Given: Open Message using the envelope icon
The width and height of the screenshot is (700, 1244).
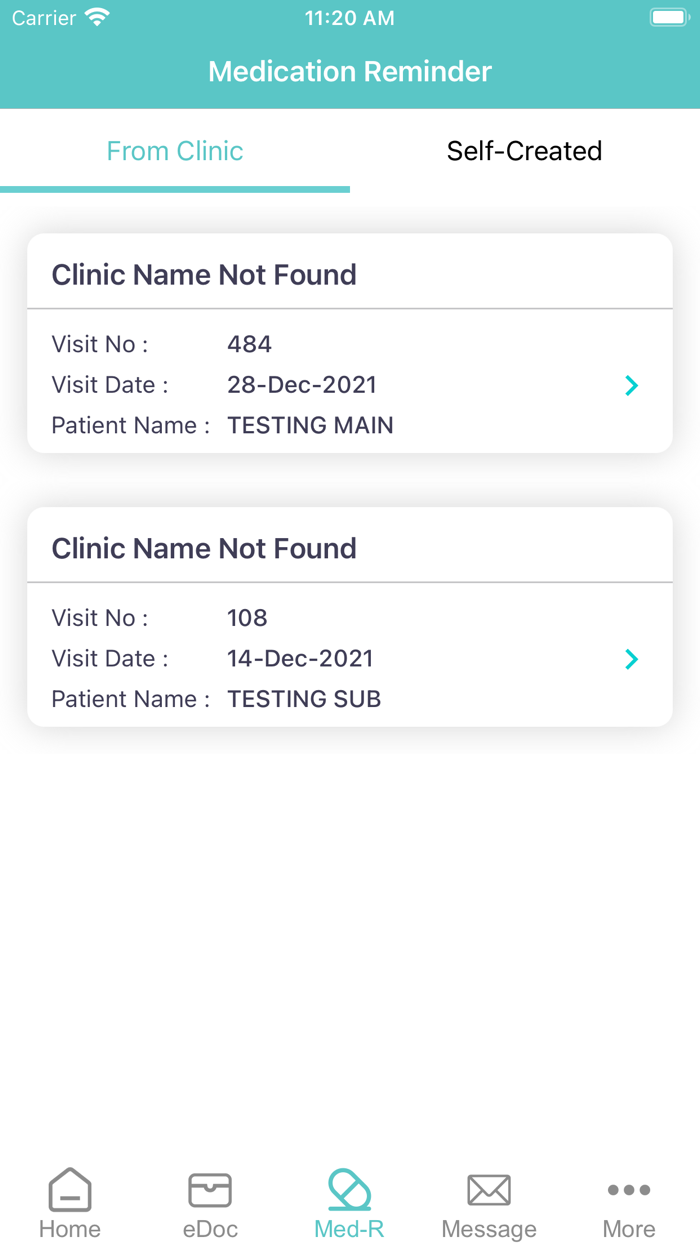Looking at the screenshot, I should click(x=489, y=1190).
